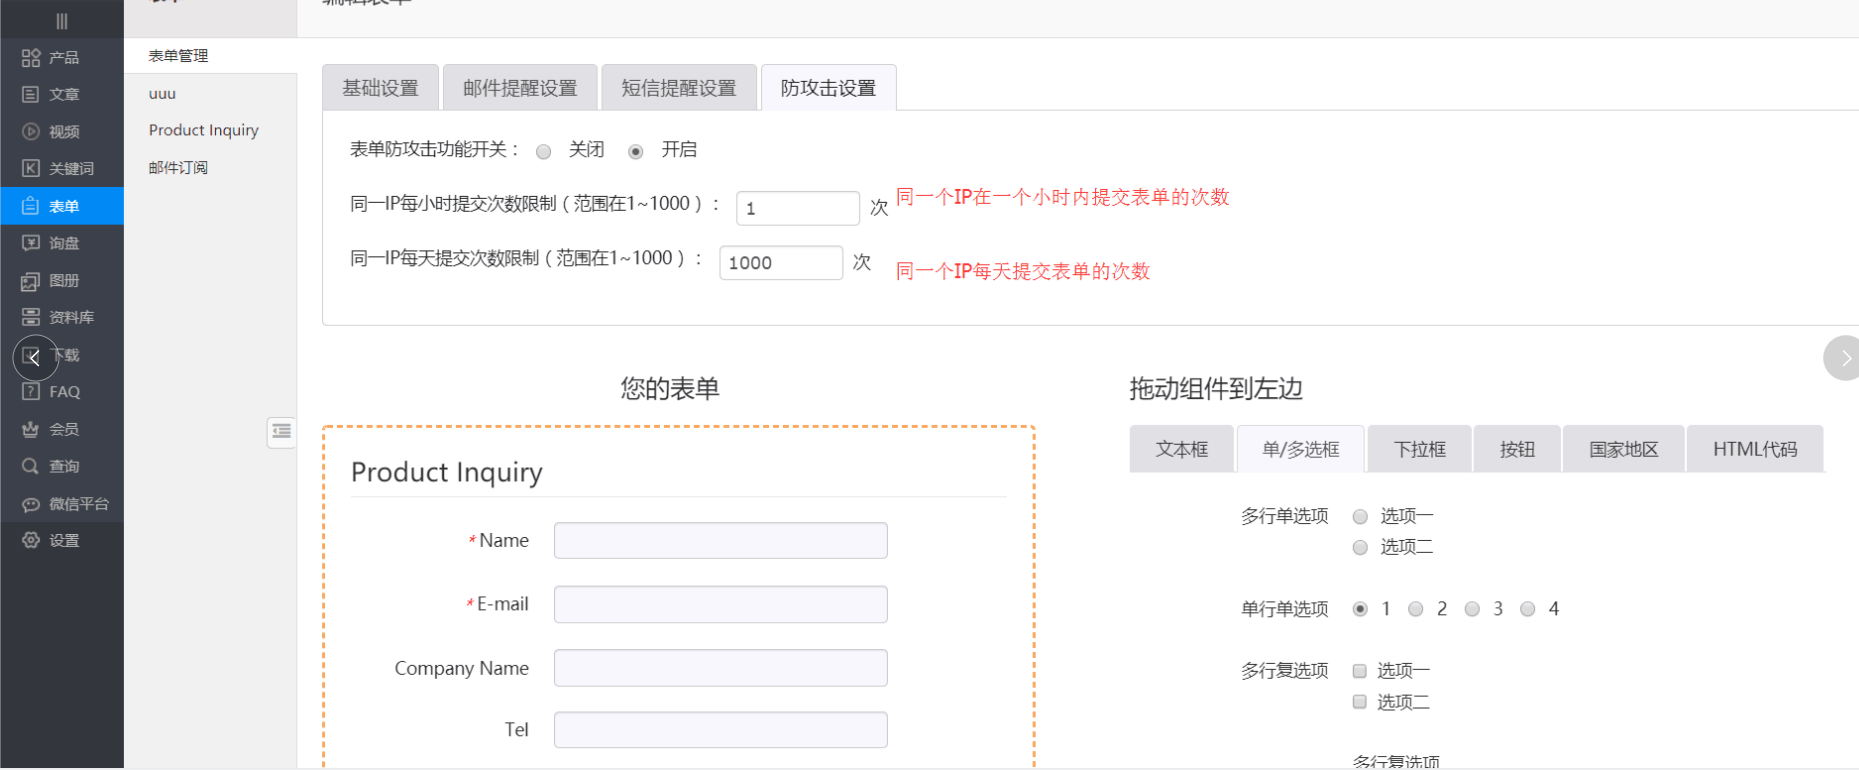Collapse sidebar with left circular arrow
The image size is (1859, 770).
pyautogui.click(x=35, y=357)
